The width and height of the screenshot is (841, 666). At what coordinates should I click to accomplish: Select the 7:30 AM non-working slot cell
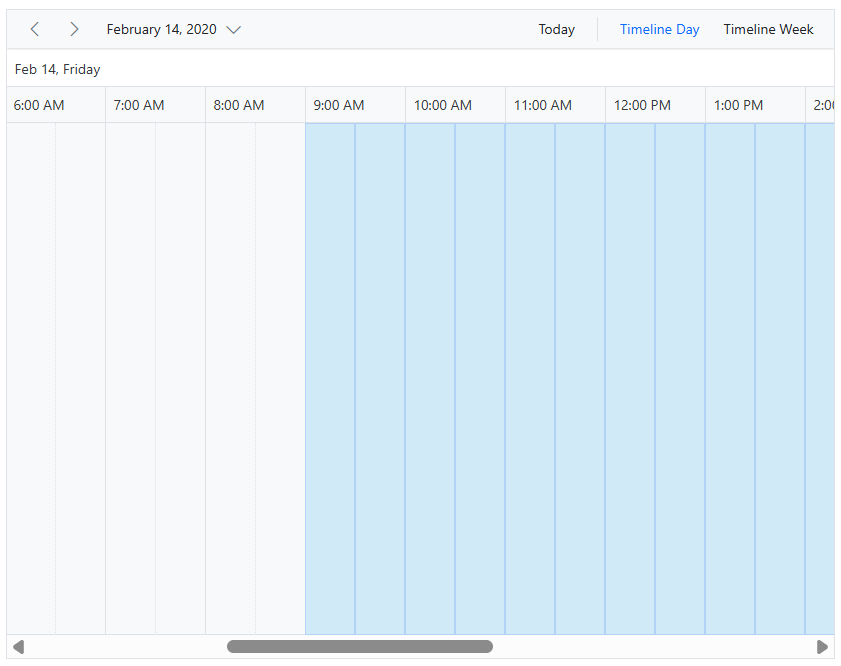tap(180, 379)
